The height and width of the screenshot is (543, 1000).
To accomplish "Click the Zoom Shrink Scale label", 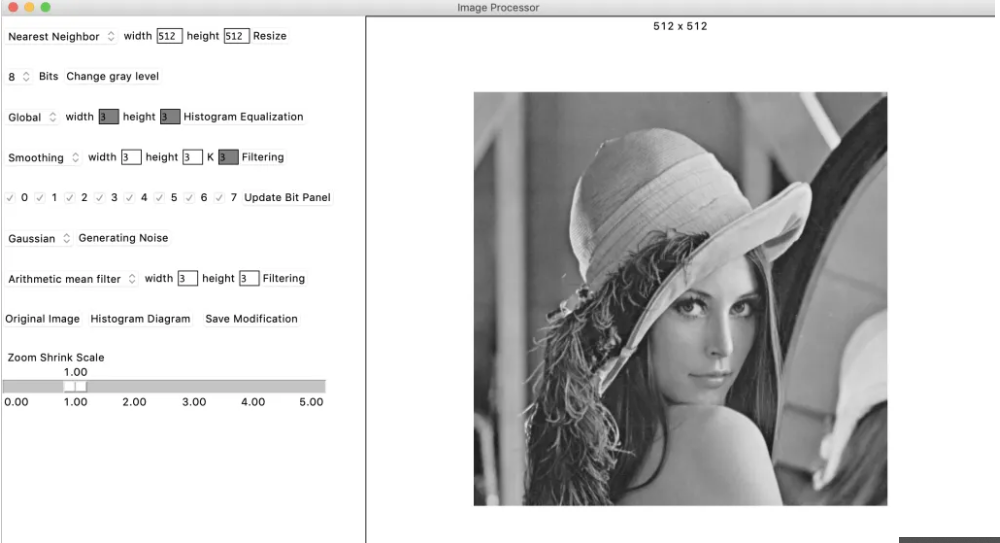I will [x=55, y=357].
